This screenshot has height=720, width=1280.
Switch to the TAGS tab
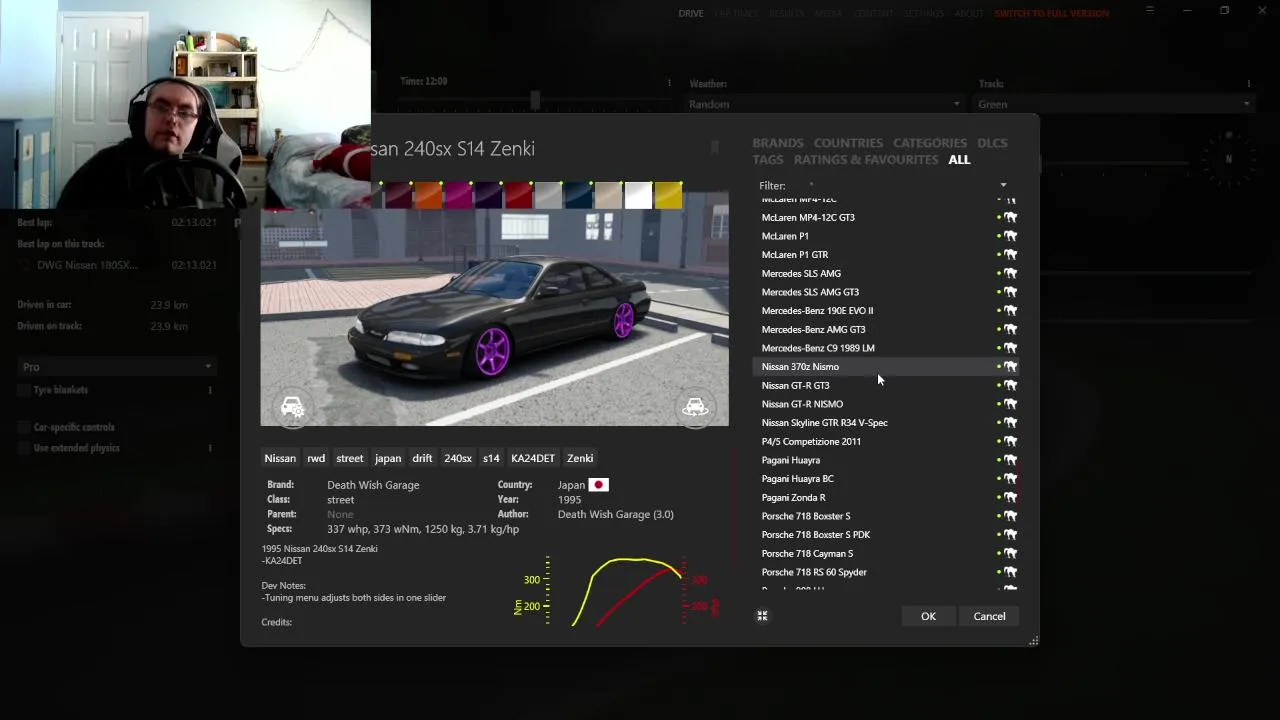pos(768,160)
